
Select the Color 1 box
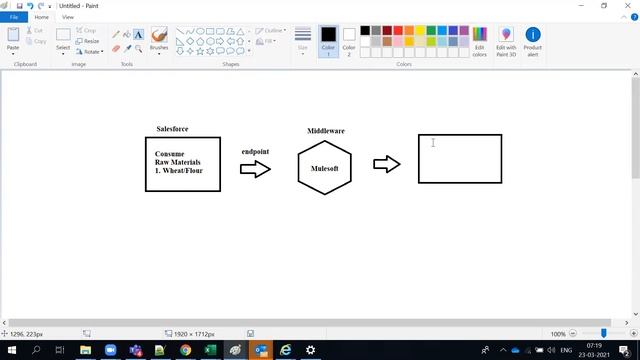328,42
